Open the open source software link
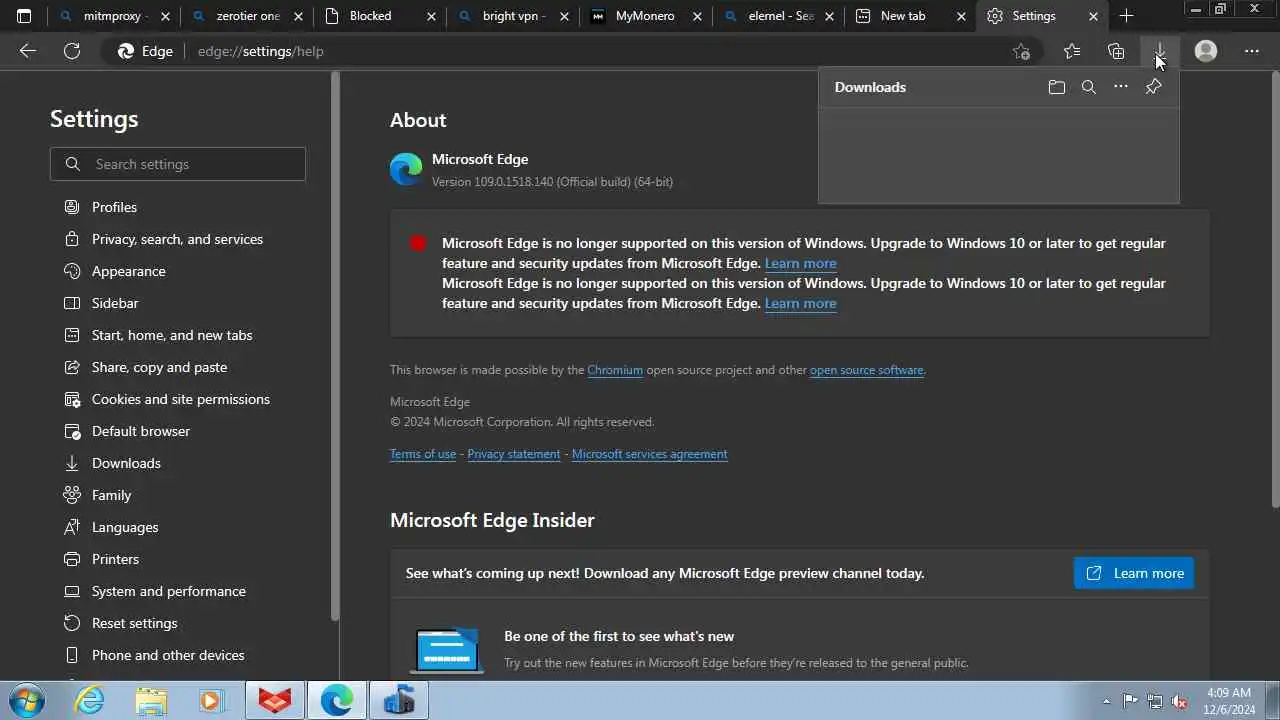1280x720 pixels. (866, 370)
